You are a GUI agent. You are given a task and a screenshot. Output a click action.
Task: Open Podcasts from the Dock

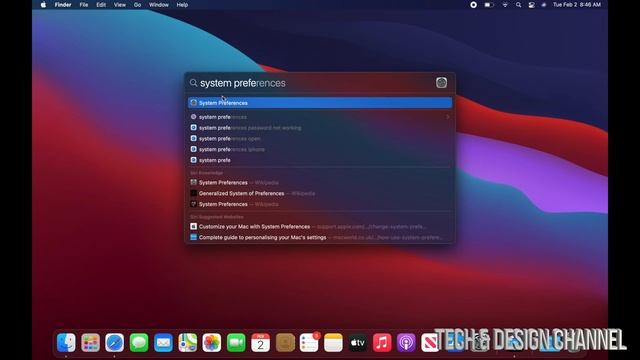click(x=406, y=342)
